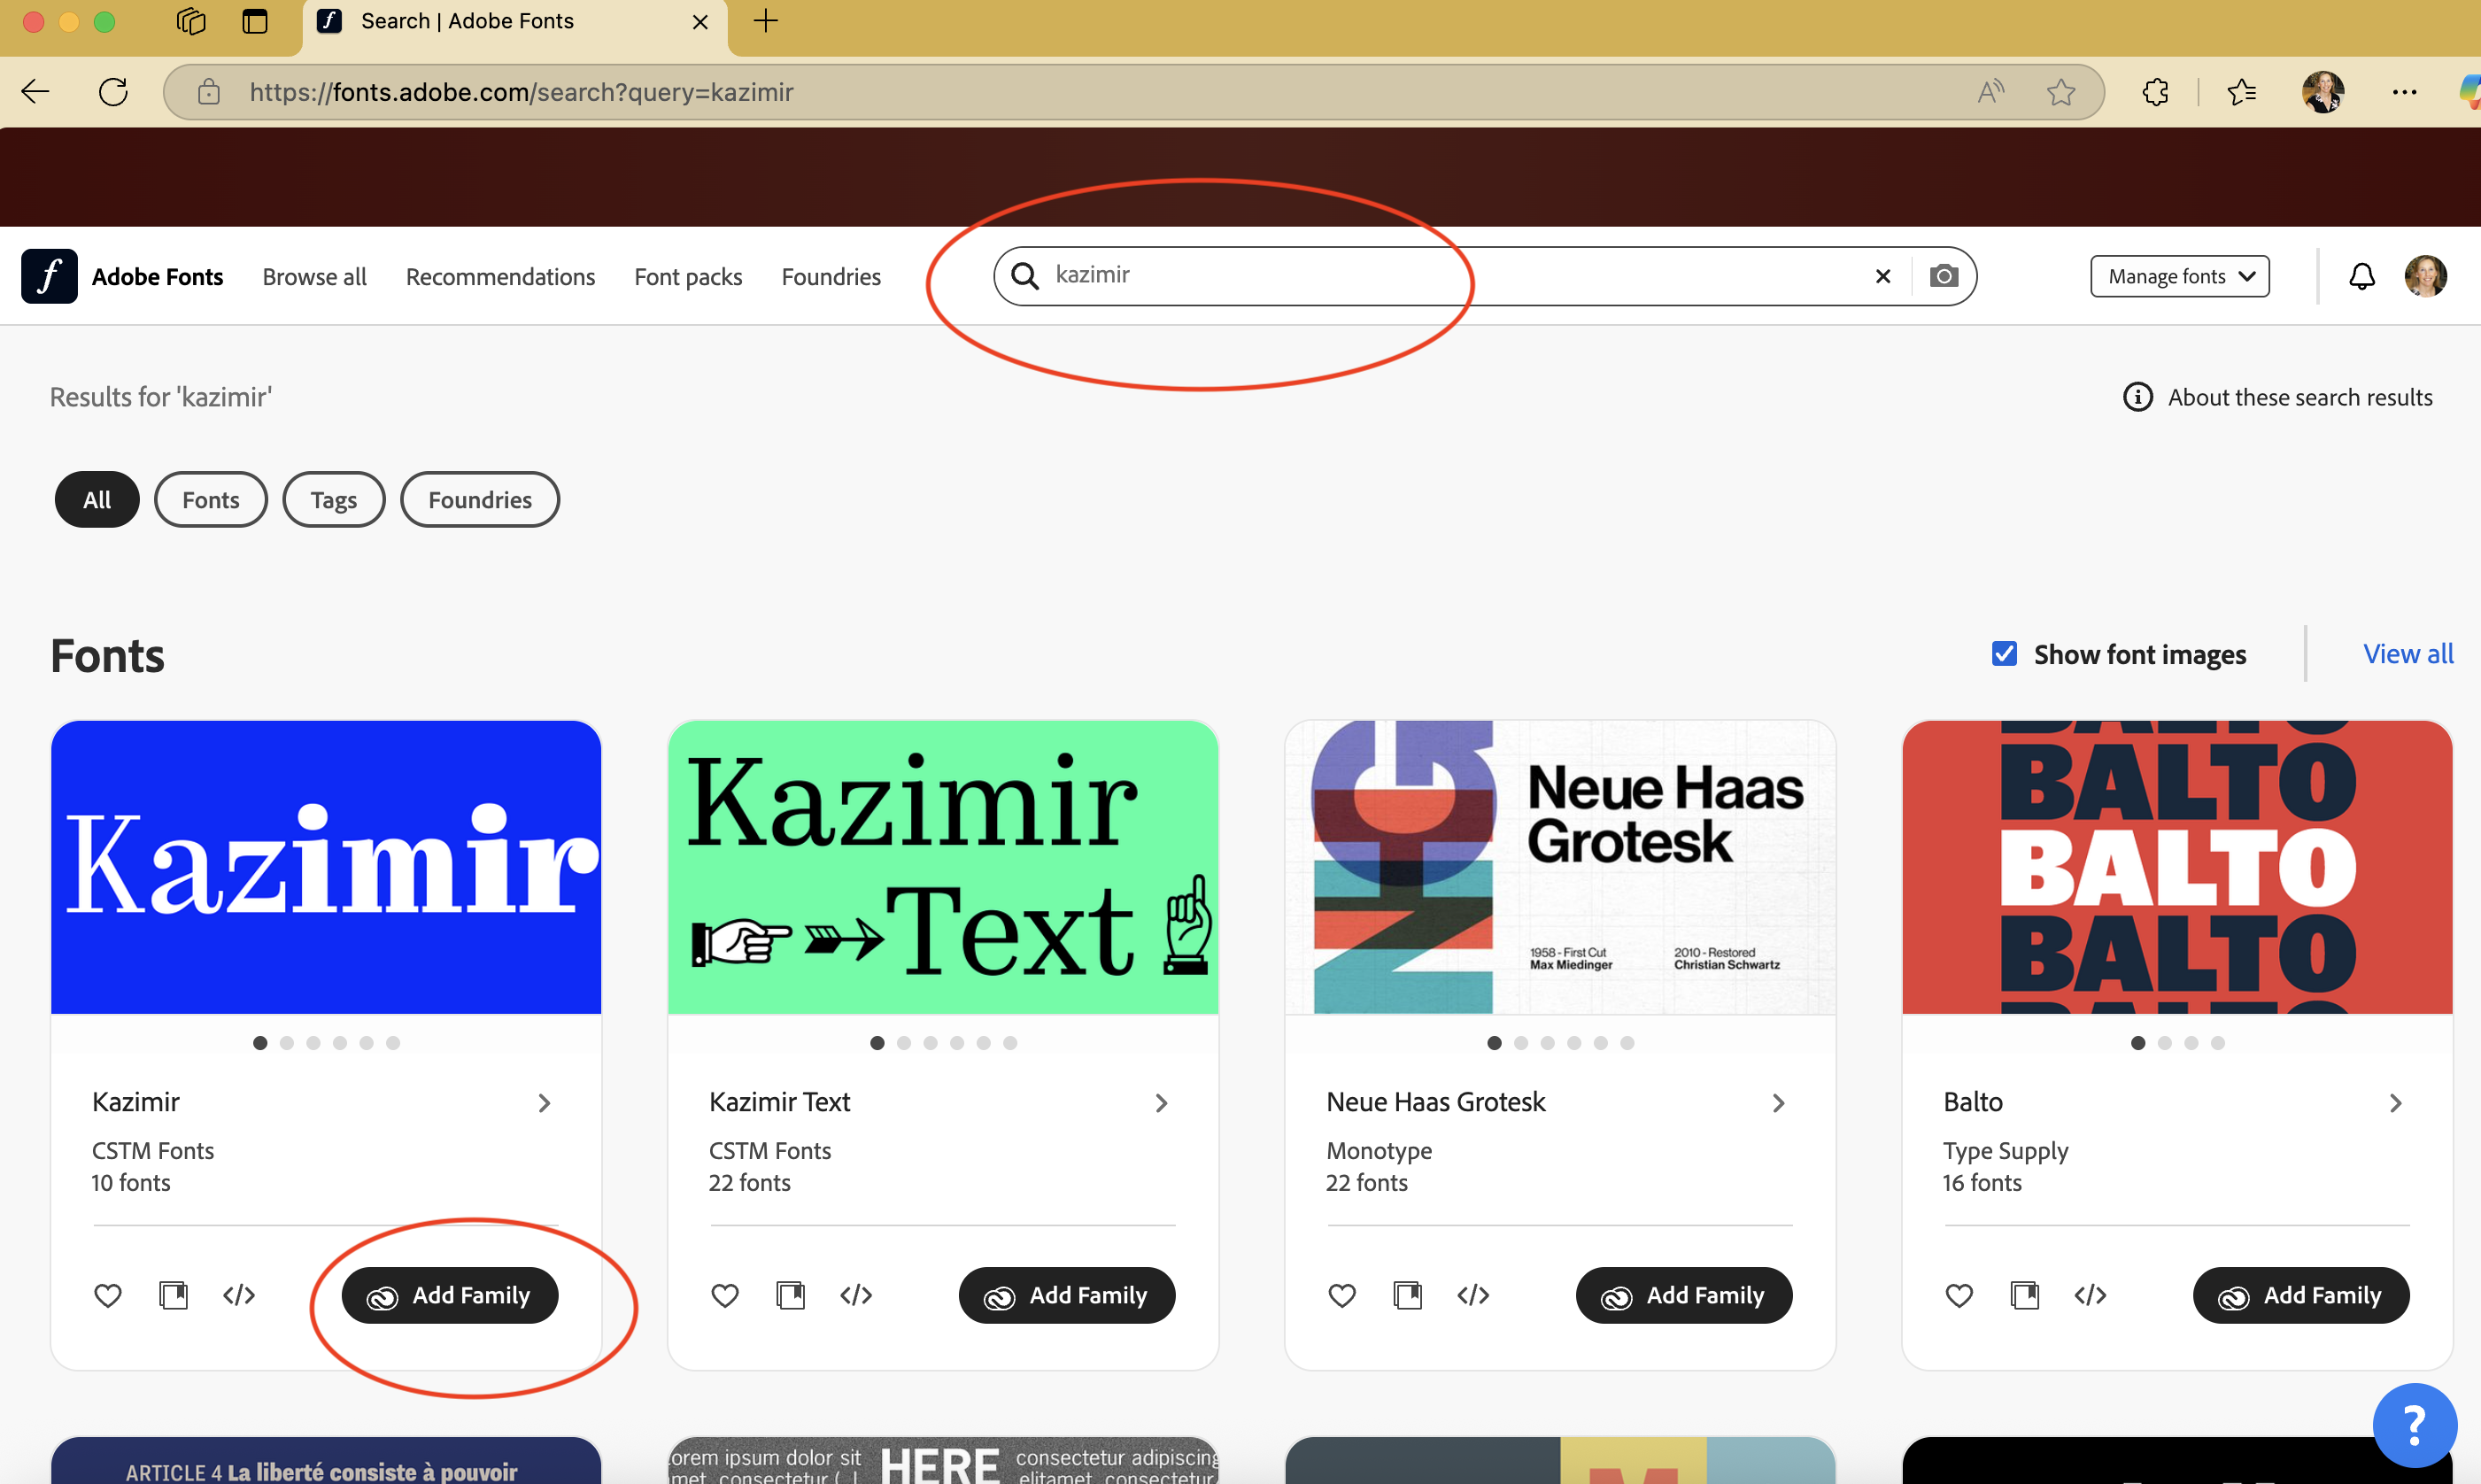The image size is (2481, 1484).
Task: Bookmark this page with star icon
Action: (x=2060, y=92)
